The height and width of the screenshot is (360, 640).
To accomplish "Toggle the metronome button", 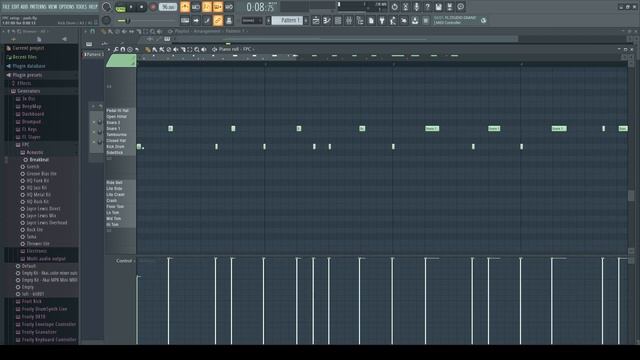I will pyautogui.click(x=185, y=7).
